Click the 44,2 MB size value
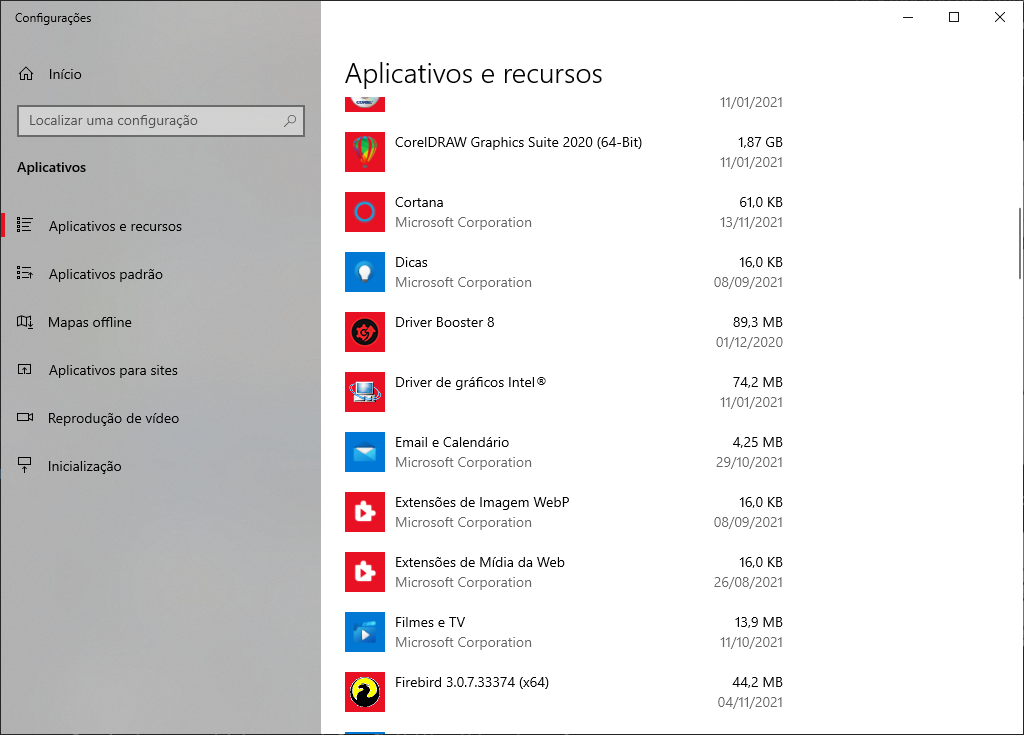Viewport: 1024px width, 735px height. pos(758,682)
